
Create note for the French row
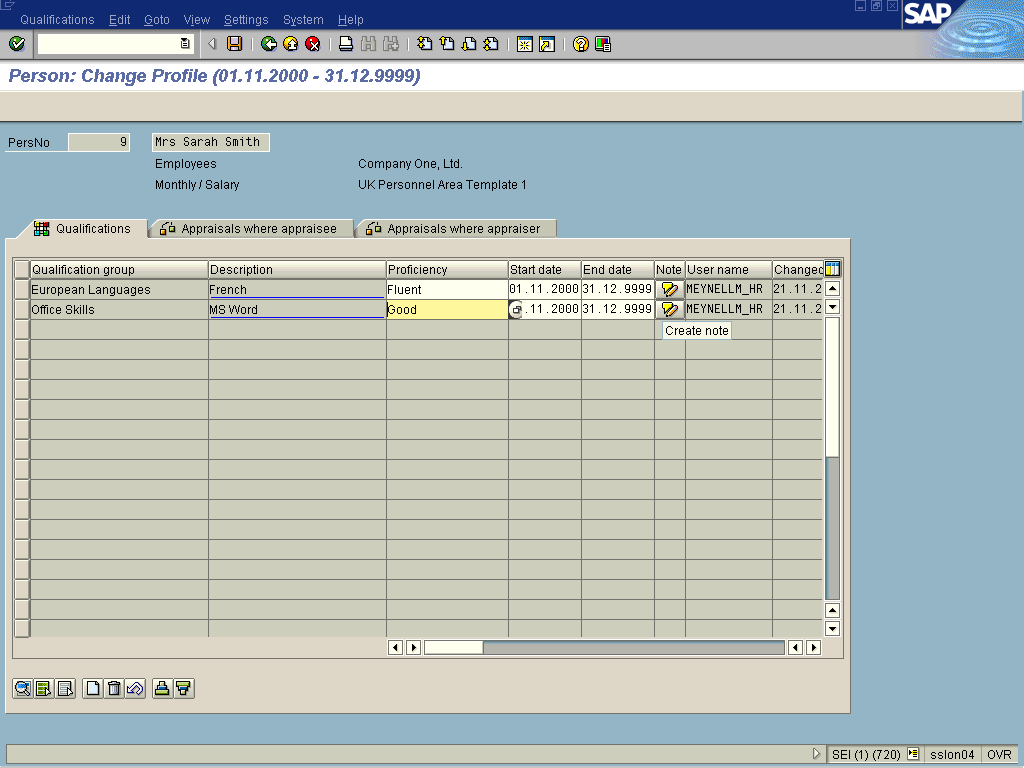click(669, 289)
